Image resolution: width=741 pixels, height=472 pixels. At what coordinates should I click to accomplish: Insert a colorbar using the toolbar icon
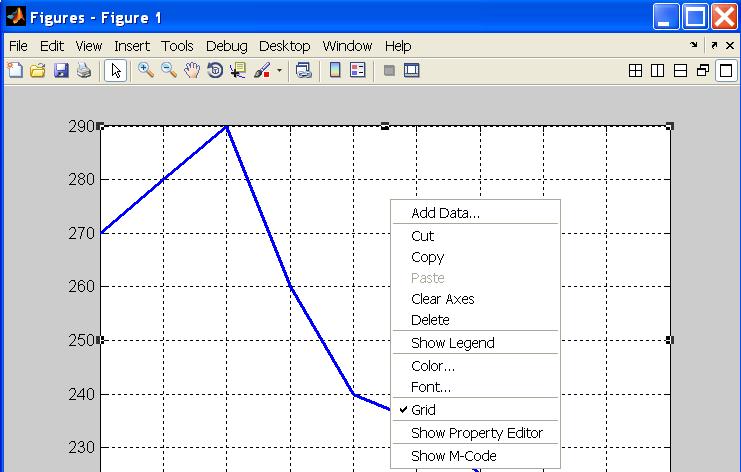click(335, 70)
